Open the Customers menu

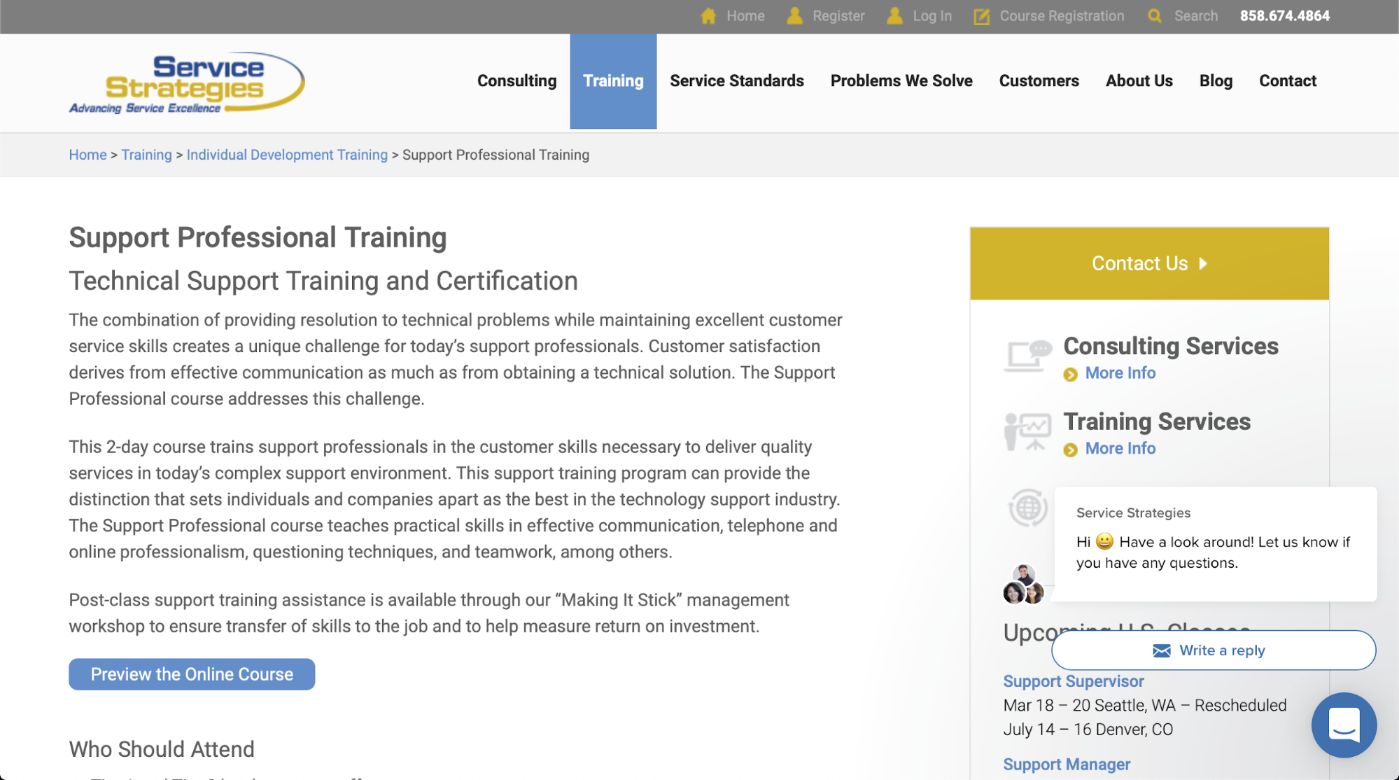[x=1039, y=81]
